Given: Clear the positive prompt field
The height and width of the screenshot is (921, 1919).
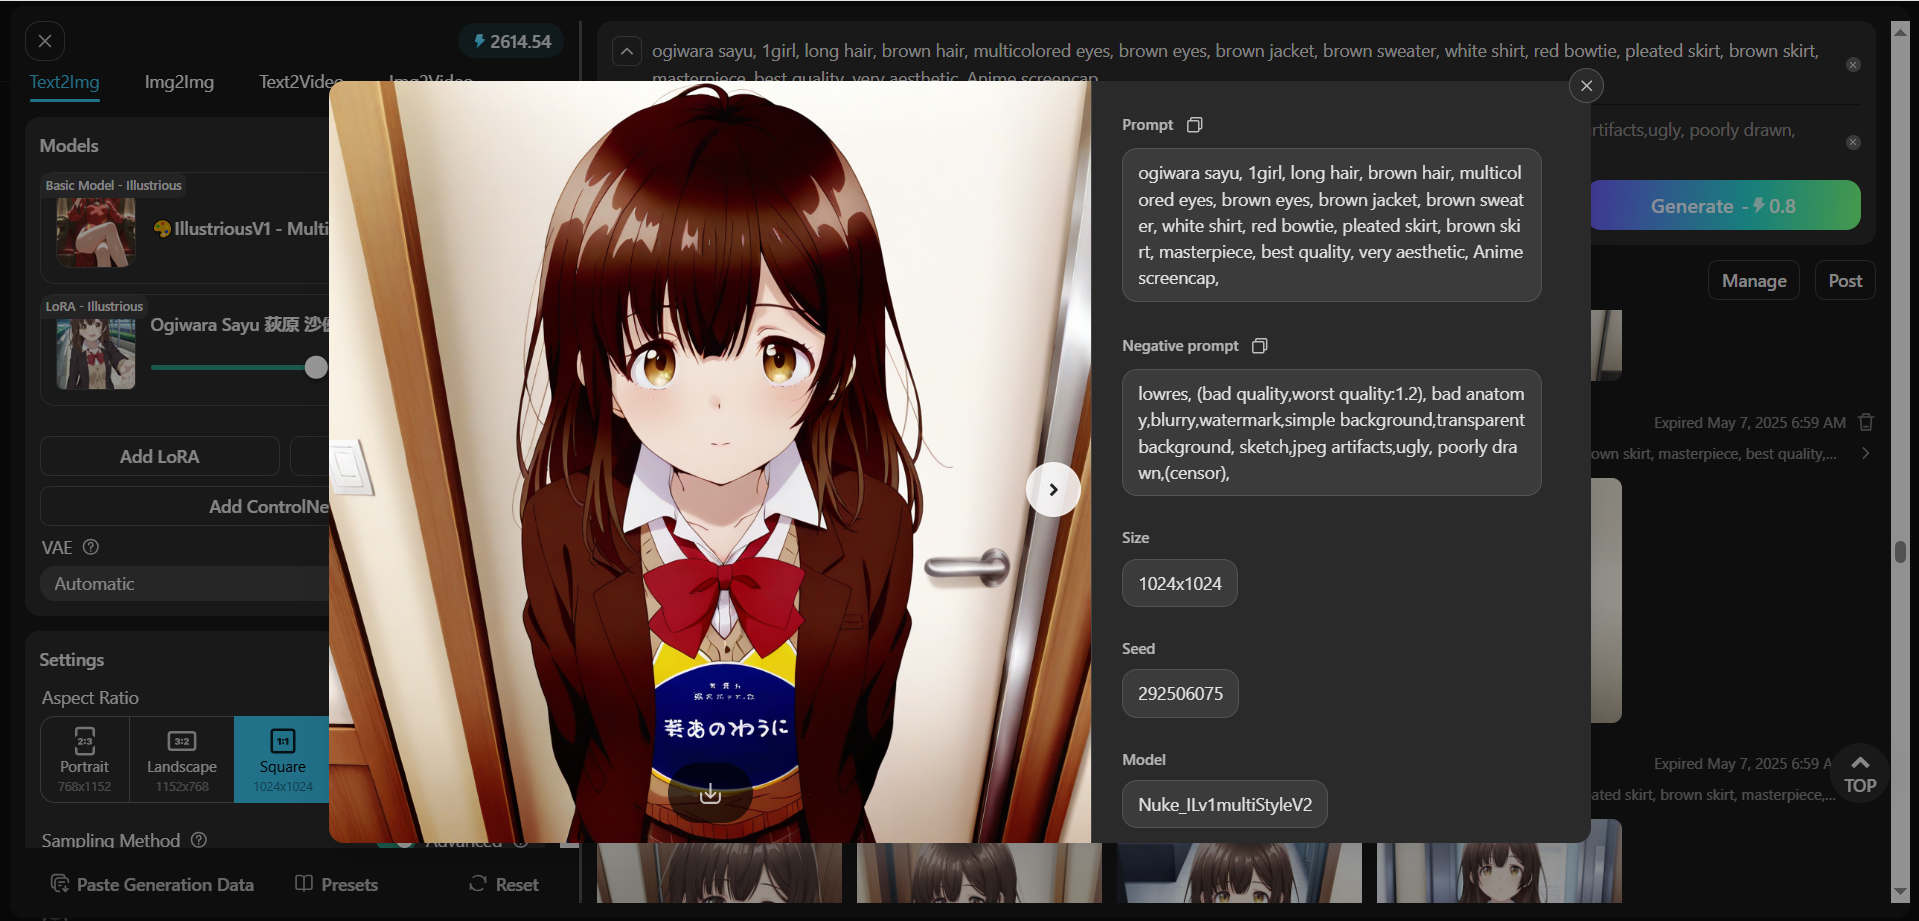Looking at the screenshot, I should coord(1853,65).
